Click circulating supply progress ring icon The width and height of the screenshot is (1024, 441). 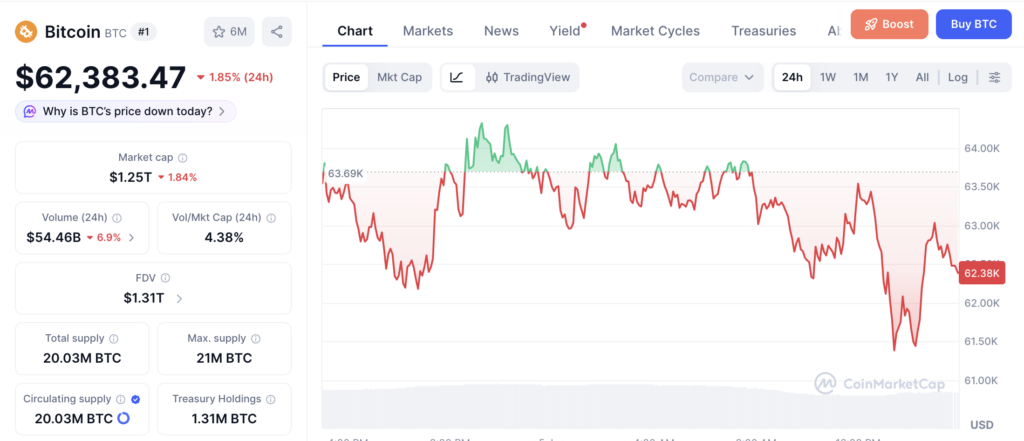[x=123, y=418]
